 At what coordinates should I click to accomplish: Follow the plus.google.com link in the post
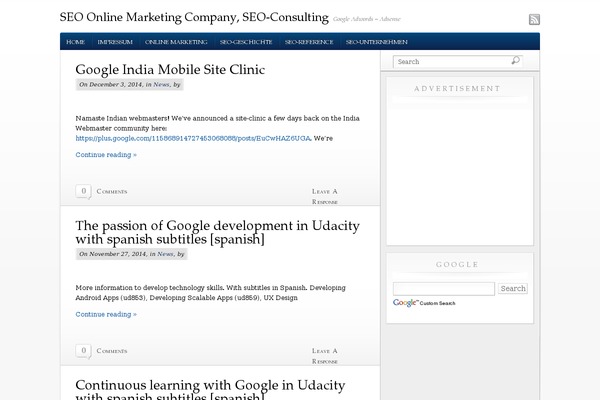pyautogui.click(x=193, y=139)
